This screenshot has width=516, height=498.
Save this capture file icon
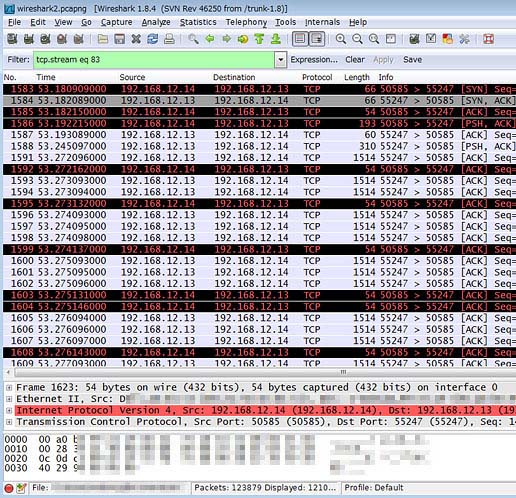coord(119,39)
